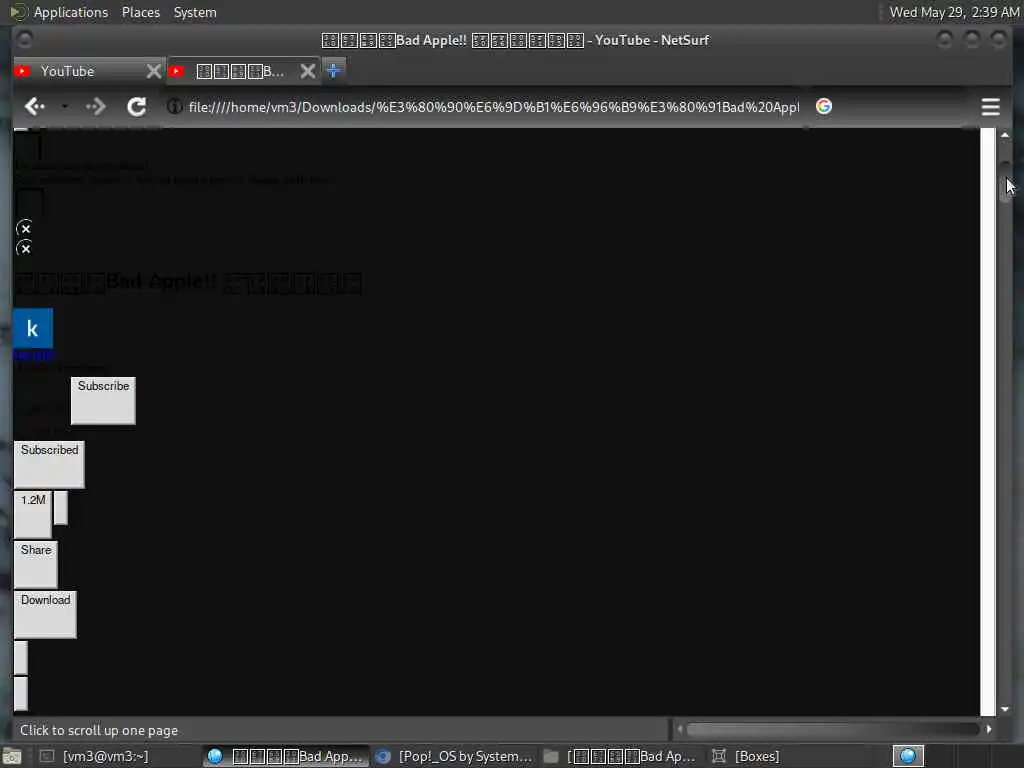Viewport: 1024px width, 768px height.
Task: Click the Subscribe button
Action: coord(103,400)
